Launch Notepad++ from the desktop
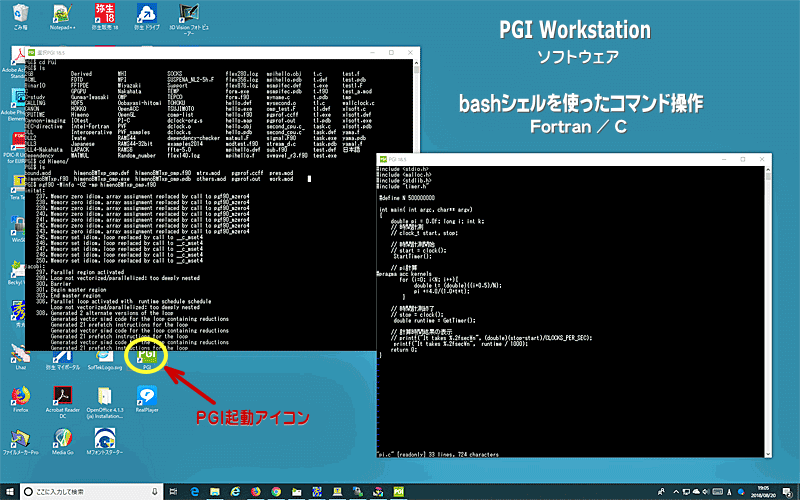 [x=62, y=16]
